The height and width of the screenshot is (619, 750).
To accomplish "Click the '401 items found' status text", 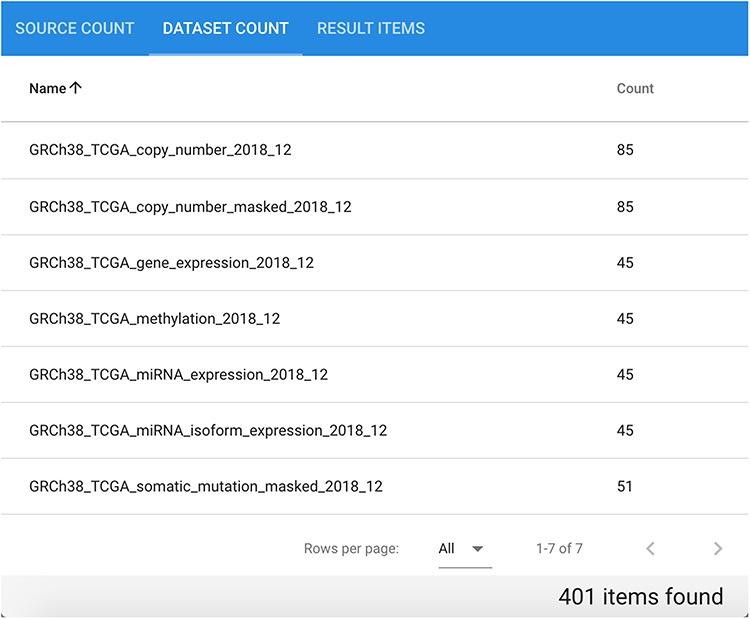I will click(640, 597).
